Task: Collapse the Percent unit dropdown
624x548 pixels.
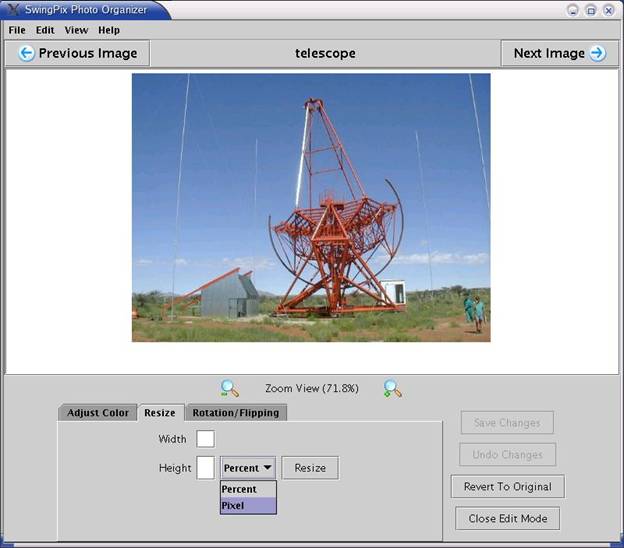Action: point(248,467)
